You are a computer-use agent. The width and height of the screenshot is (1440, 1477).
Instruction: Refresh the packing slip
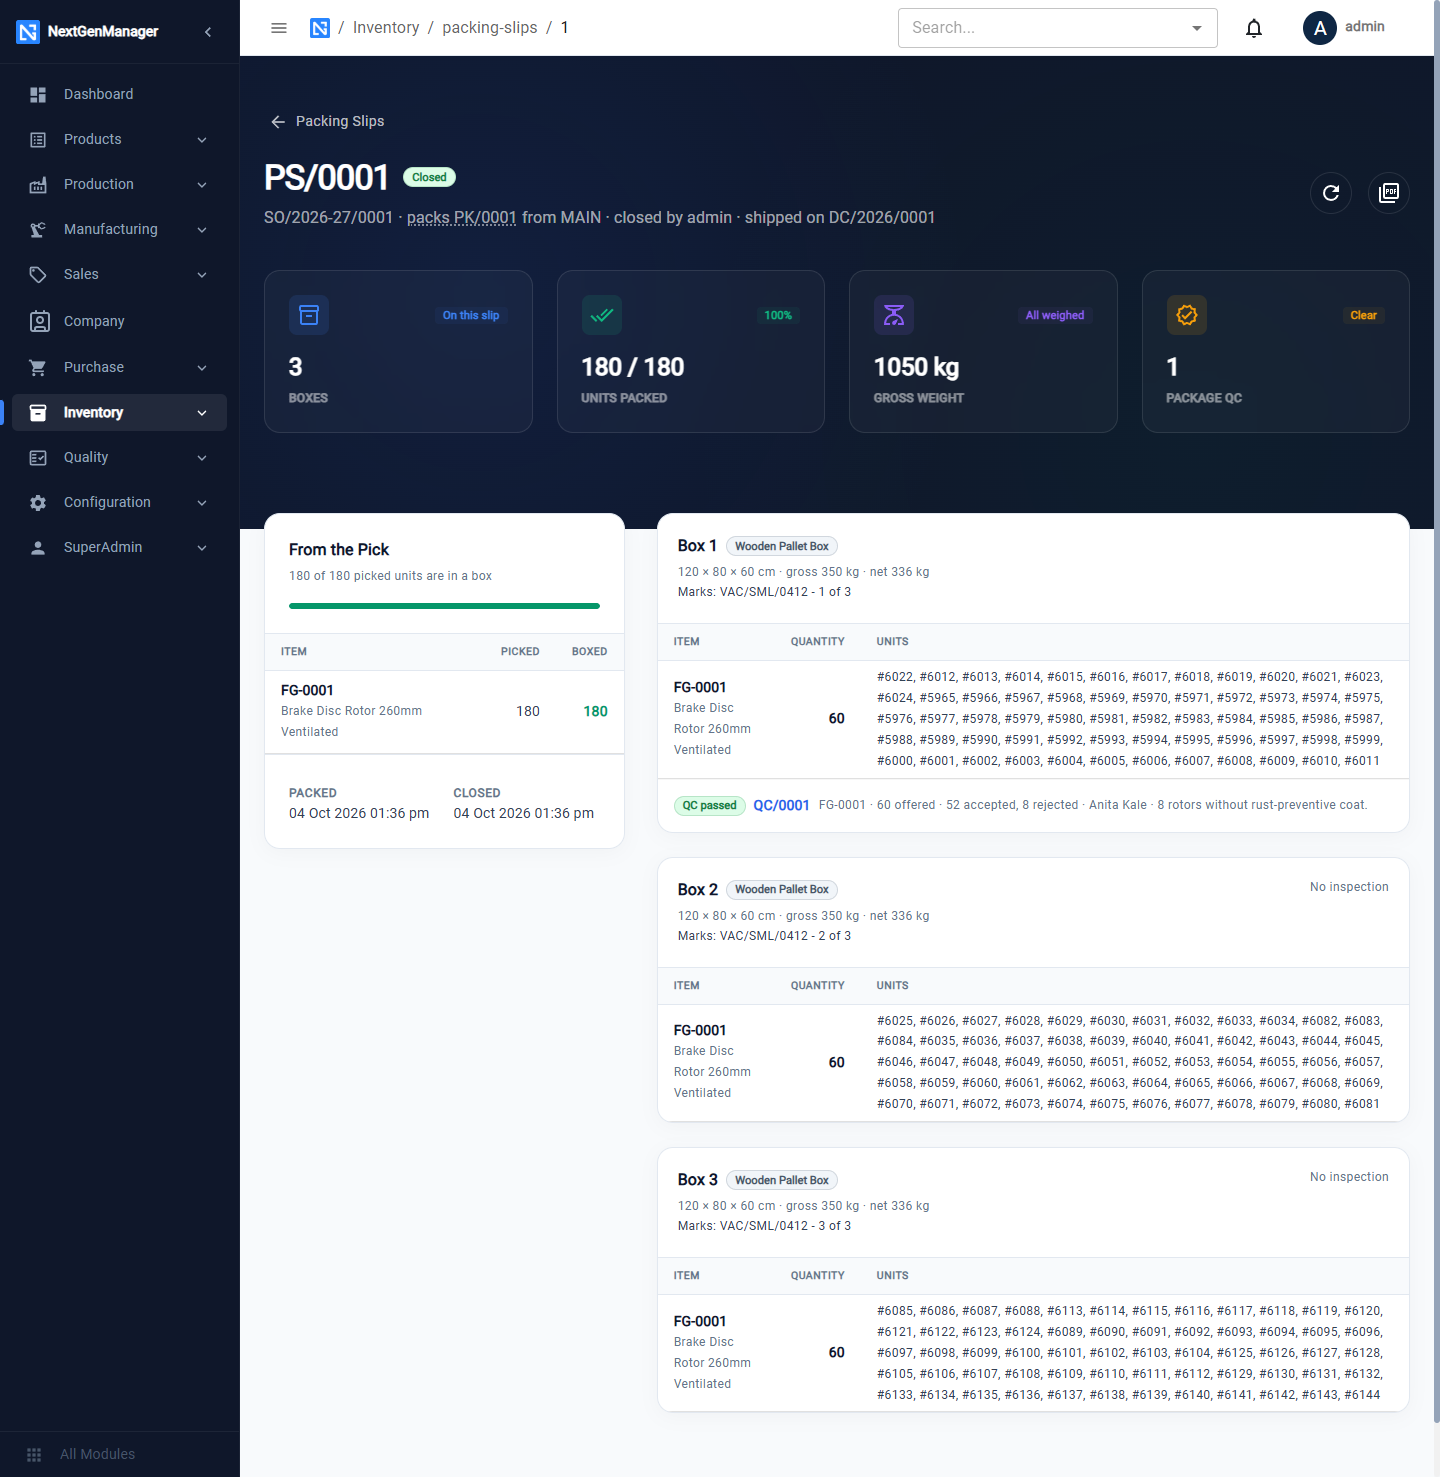(x=1331, y=193)
